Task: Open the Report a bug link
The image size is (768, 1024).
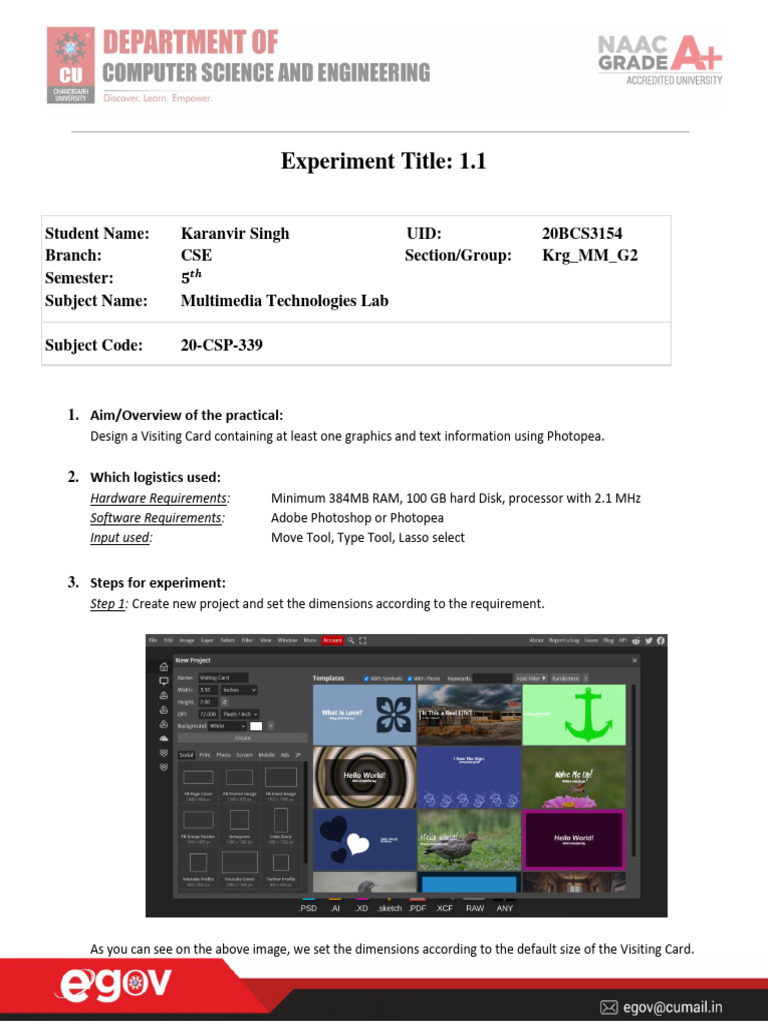Action: 564,641
